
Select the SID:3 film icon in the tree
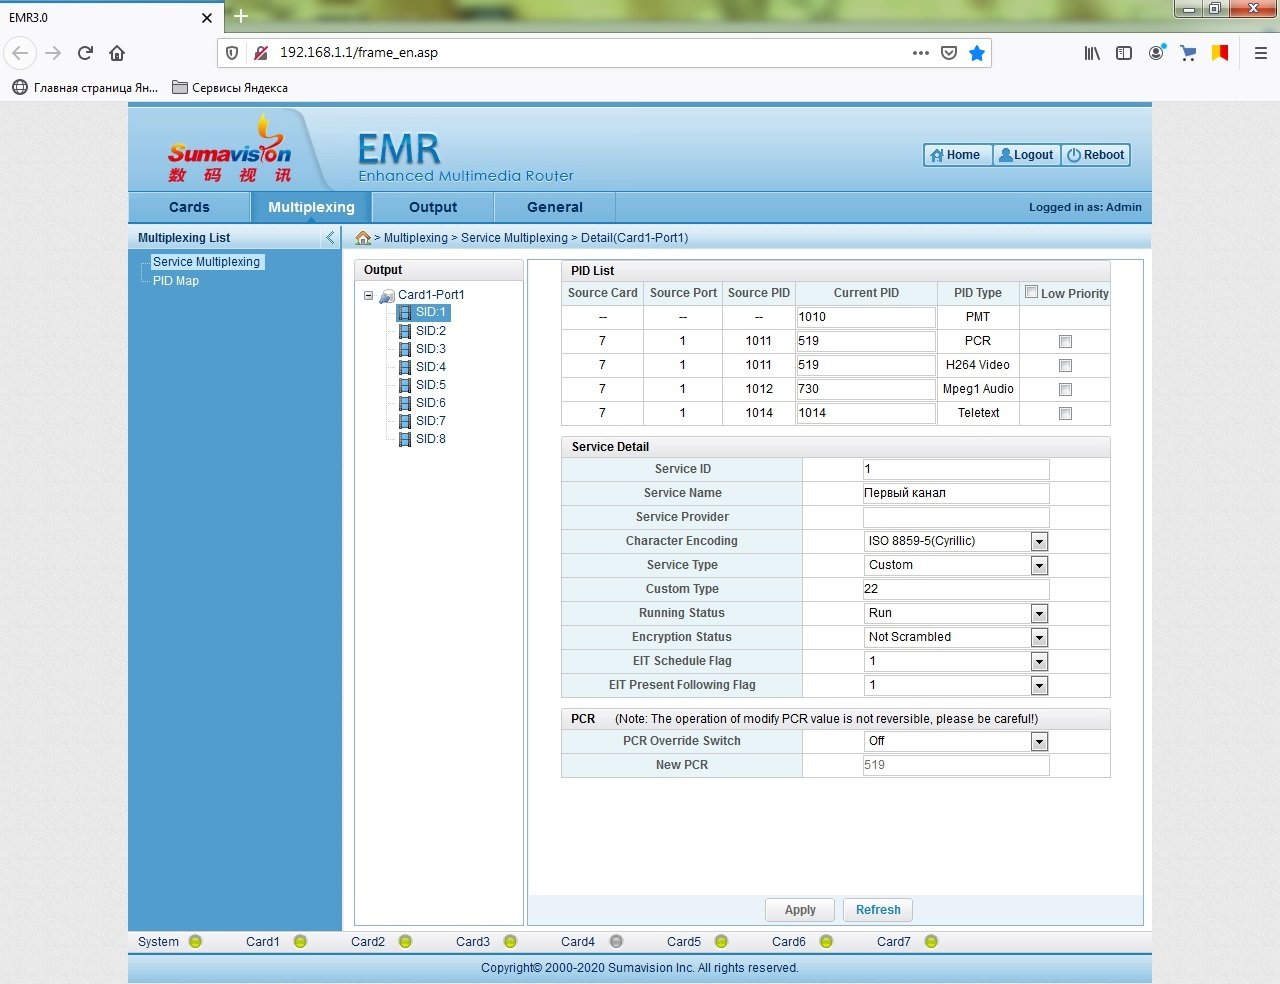click(x=405, y=349)
